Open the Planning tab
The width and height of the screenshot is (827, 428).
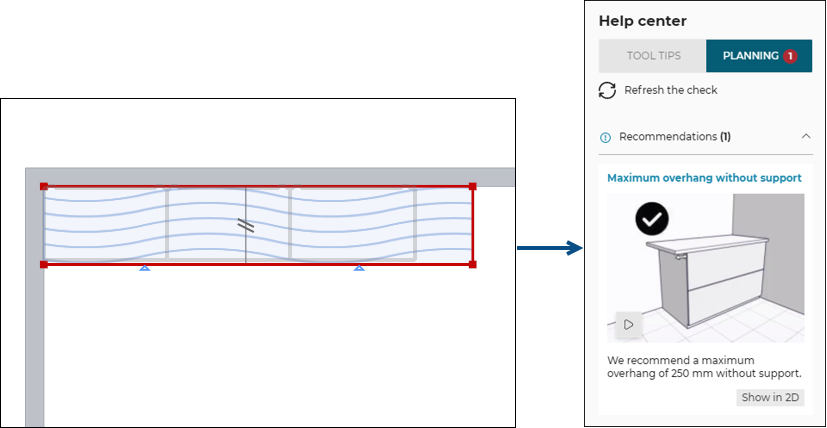(750, 56)
